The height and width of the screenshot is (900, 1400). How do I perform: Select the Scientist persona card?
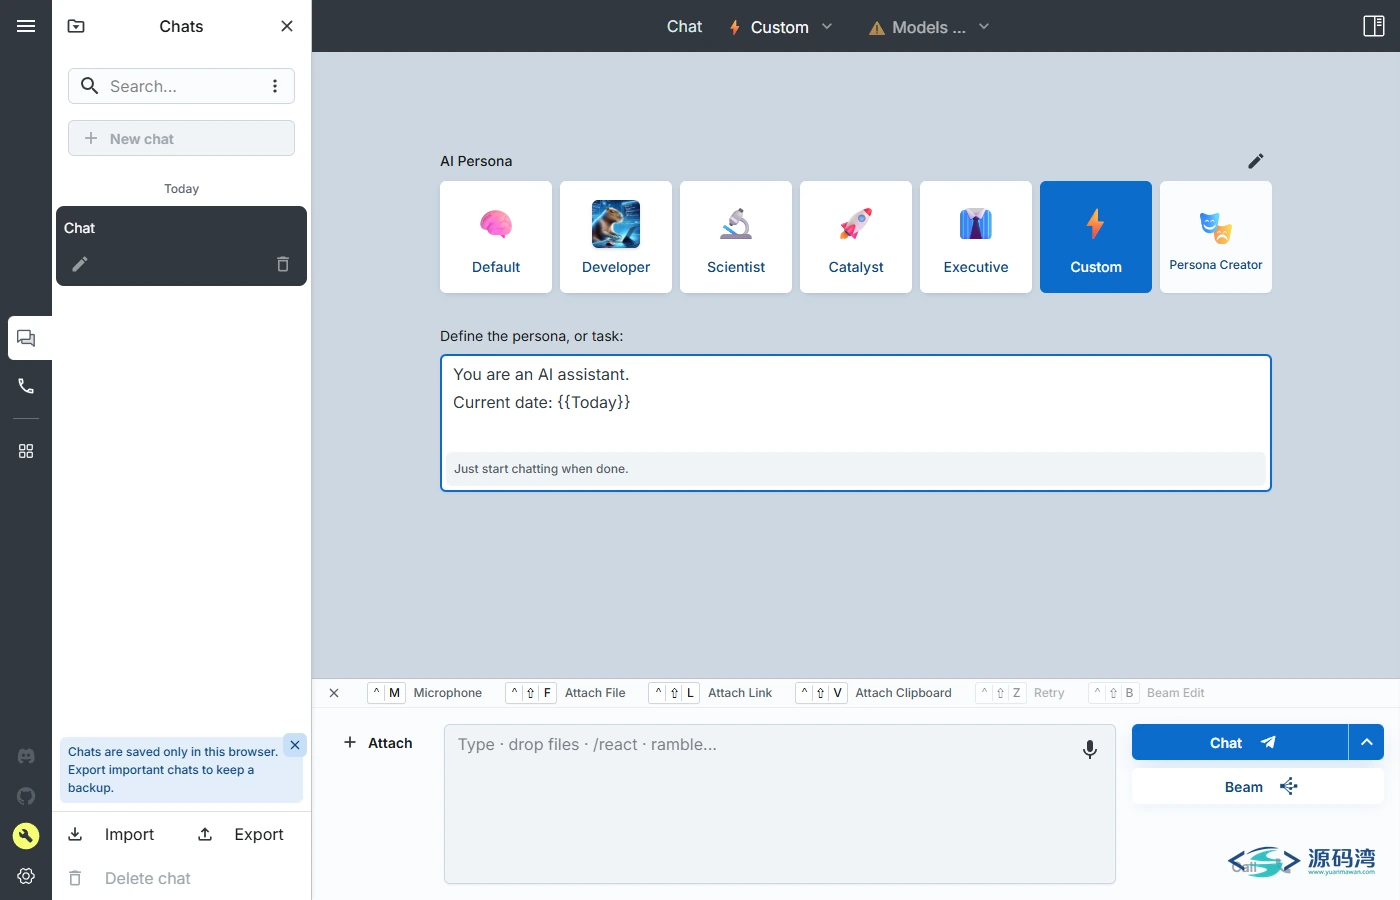736,237
